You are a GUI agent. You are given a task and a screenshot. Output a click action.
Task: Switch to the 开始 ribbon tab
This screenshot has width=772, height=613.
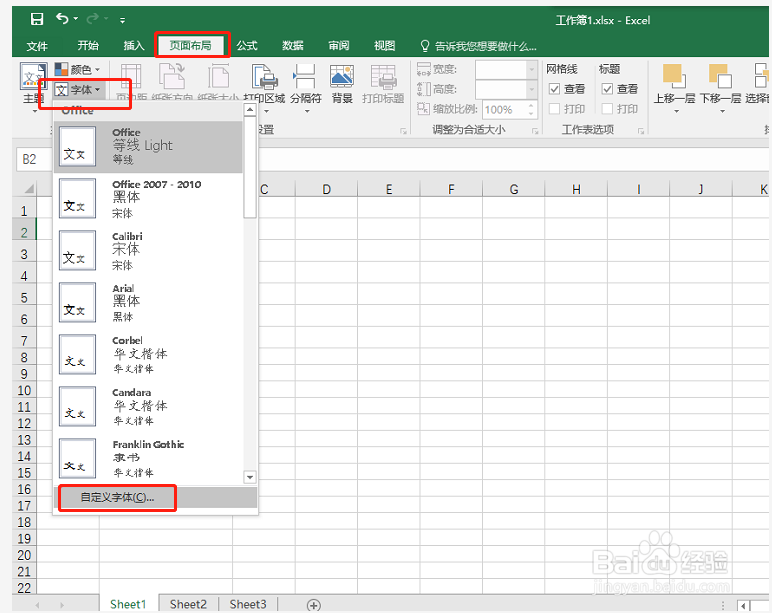coord(88,46)
